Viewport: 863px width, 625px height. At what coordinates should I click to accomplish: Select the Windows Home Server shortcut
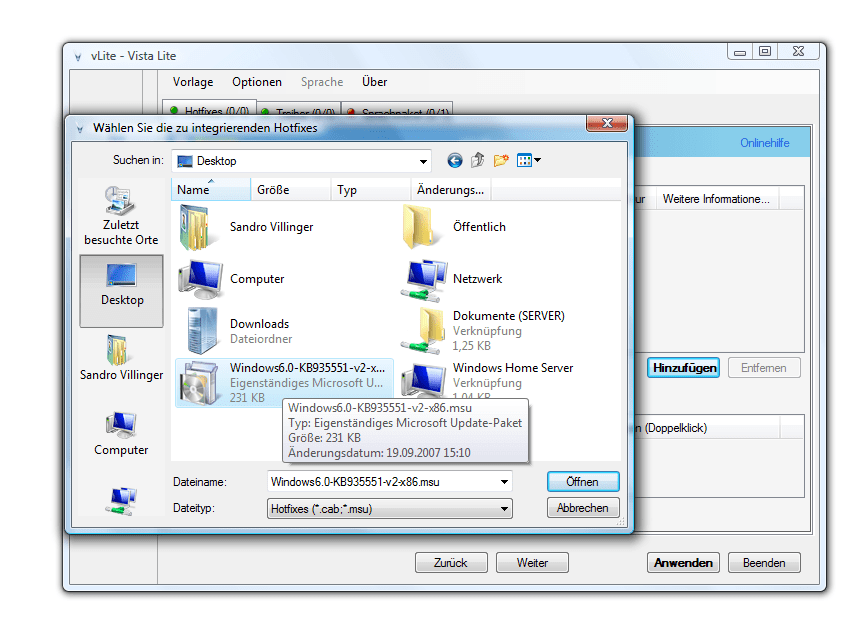coord(512,368)
